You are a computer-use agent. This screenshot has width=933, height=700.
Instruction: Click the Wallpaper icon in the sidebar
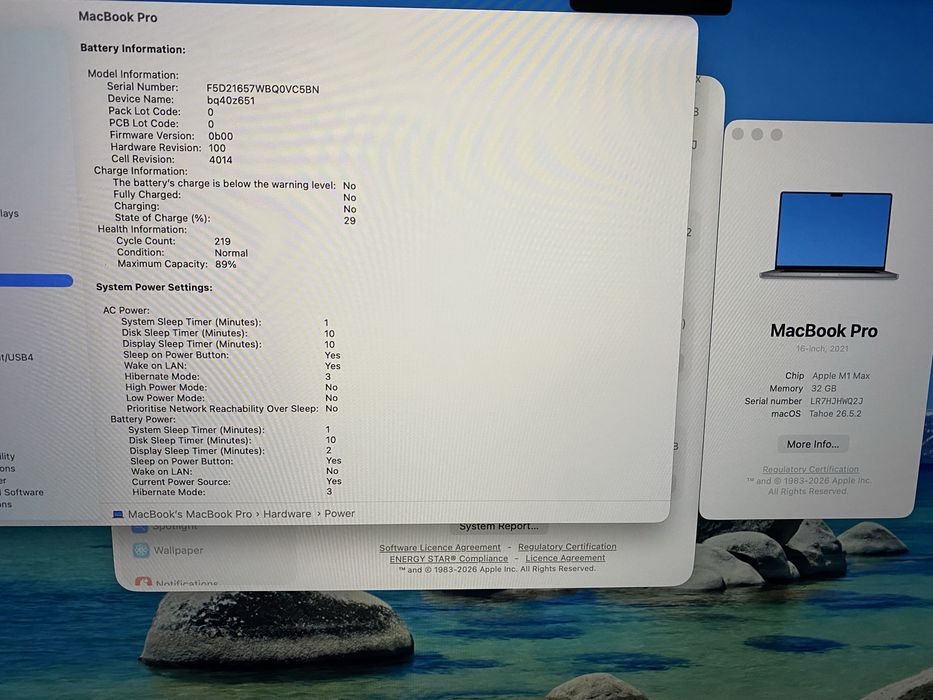pos(140,550)
